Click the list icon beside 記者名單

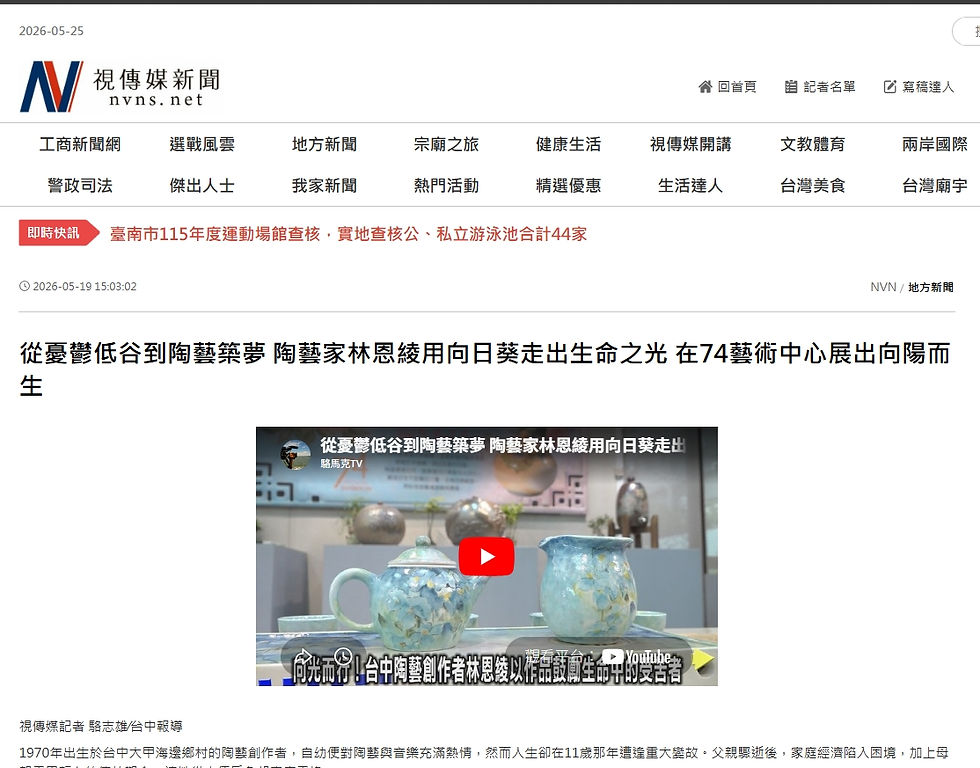[791, 87]
